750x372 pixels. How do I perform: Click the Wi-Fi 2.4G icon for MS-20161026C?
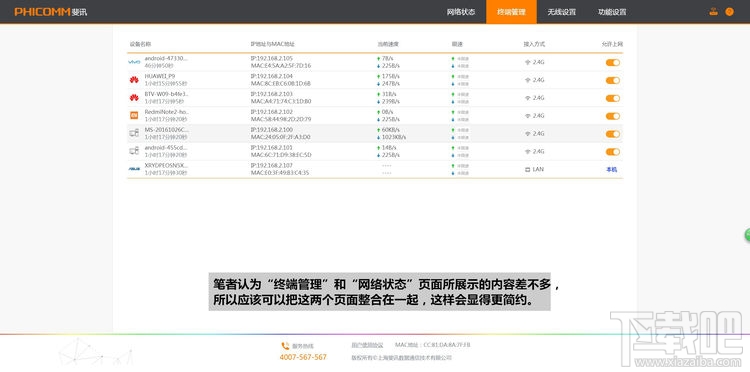pos(528,133)
